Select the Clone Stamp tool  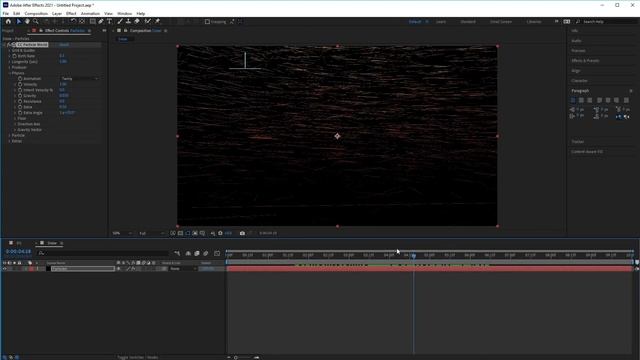click(x=128, y=21)
